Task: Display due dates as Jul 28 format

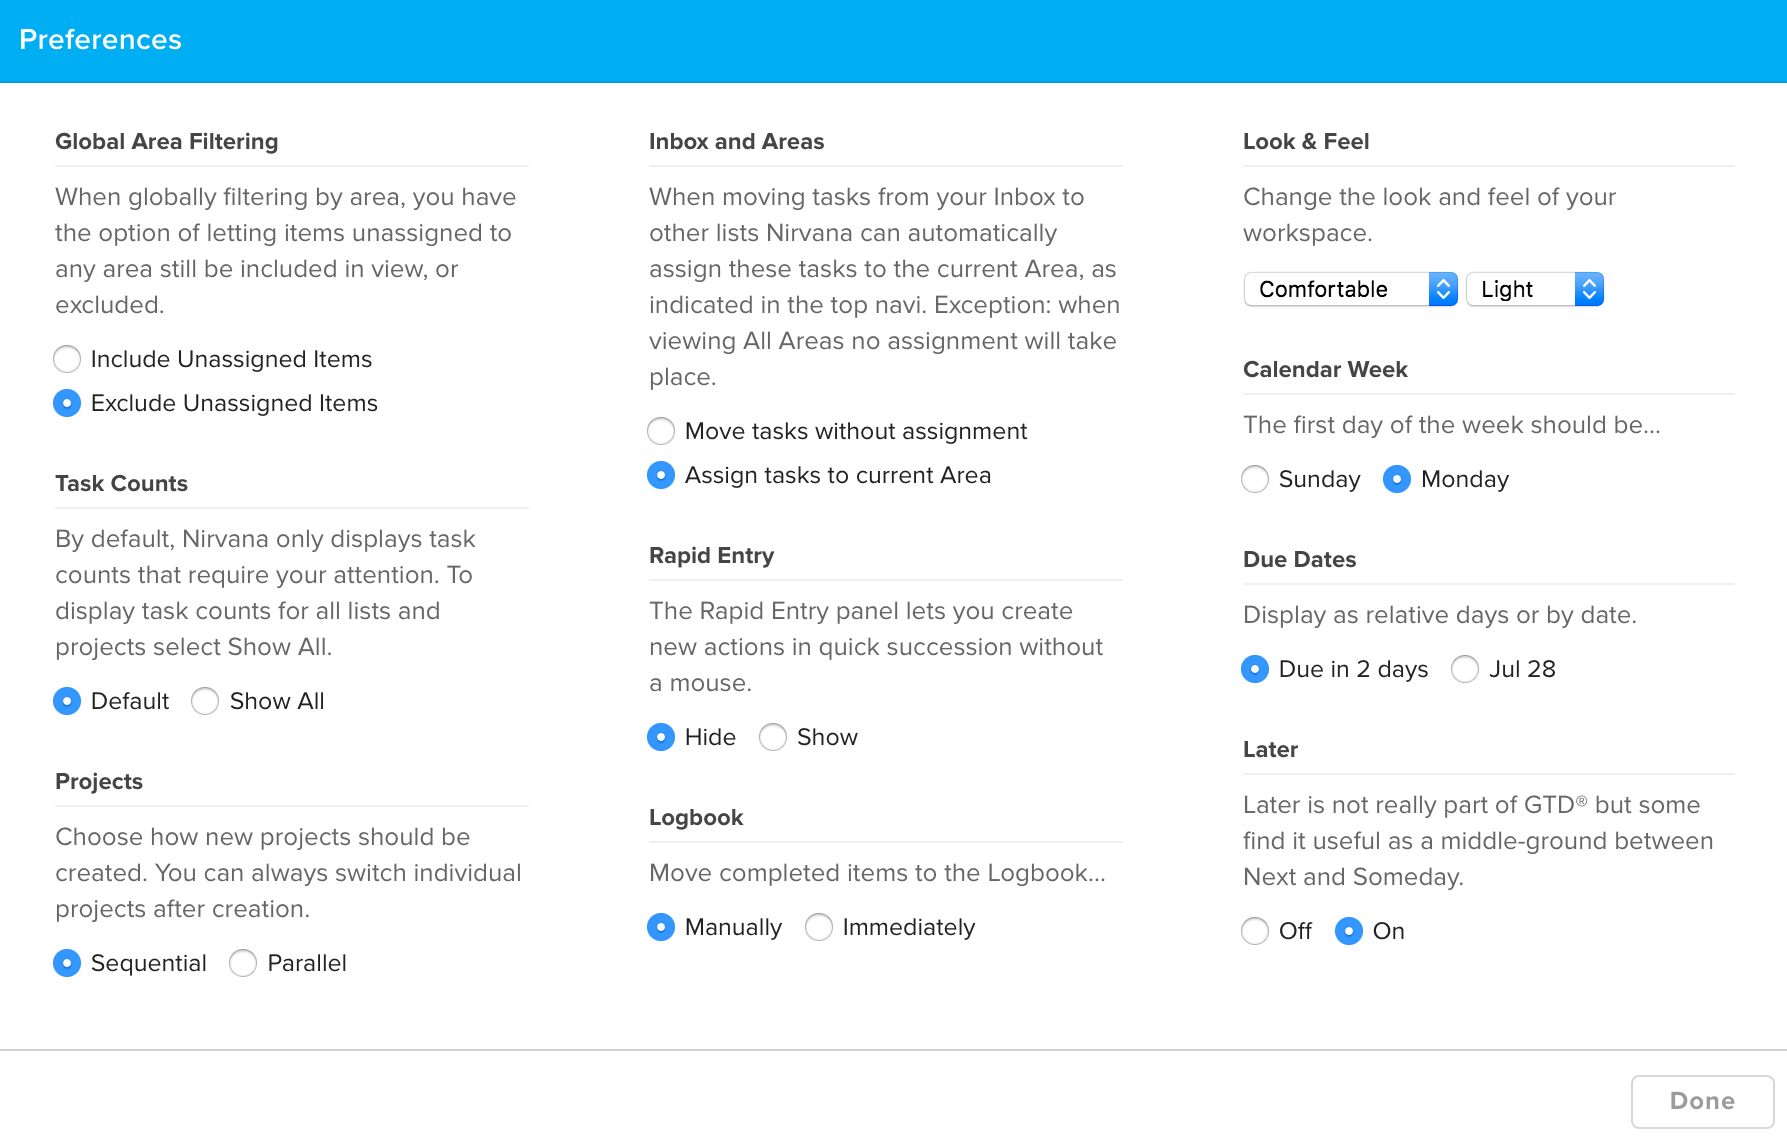Action: pos(1465,669)
